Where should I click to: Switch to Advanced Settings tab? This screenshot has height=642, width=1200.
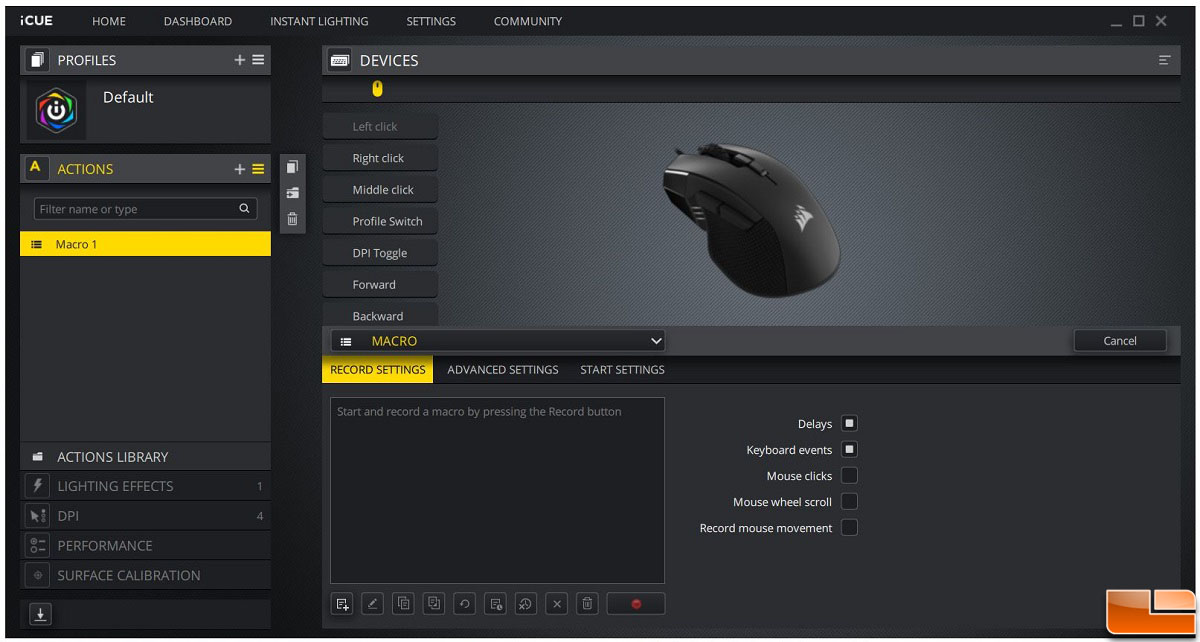tap(503, 369)
